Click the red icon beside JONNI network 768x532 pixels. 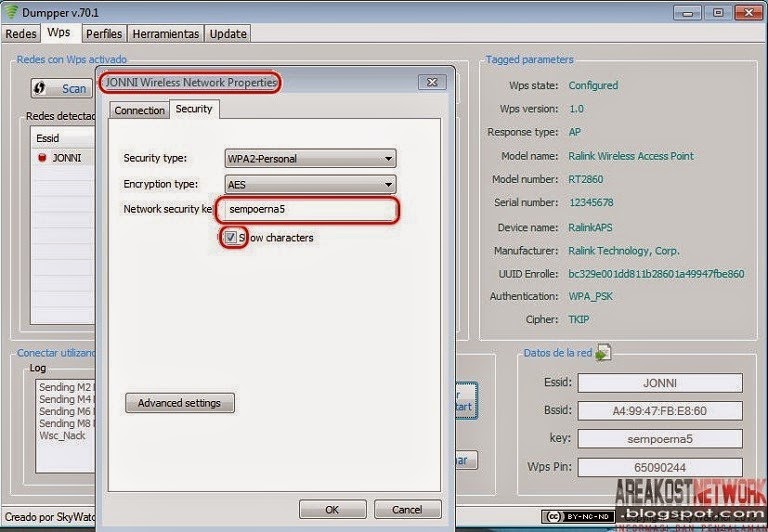[x=42, y=158]
